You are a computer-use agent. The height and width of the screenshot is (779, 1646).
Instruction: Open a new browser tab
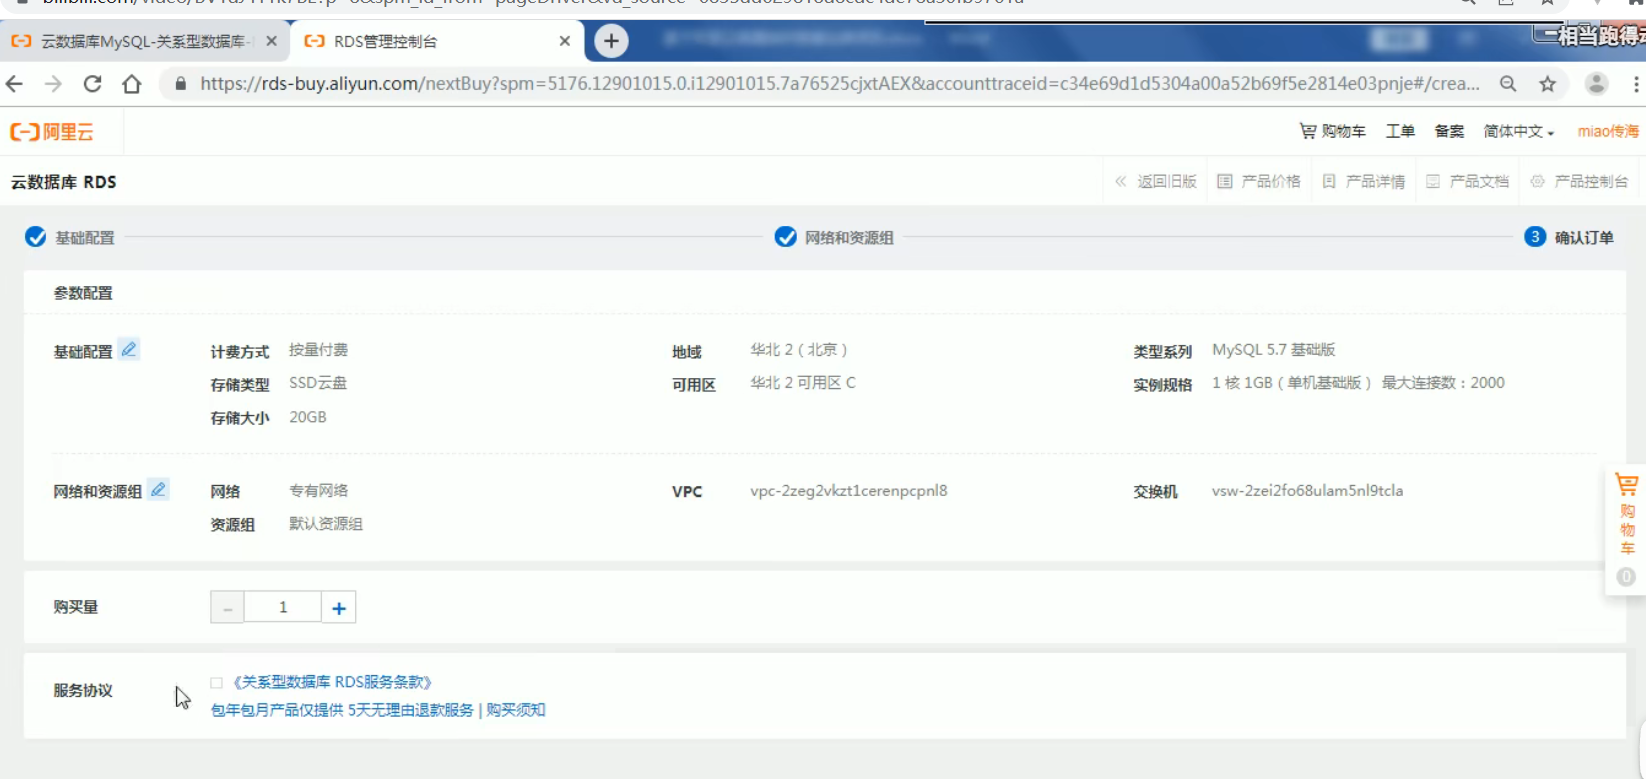[611, 41]
